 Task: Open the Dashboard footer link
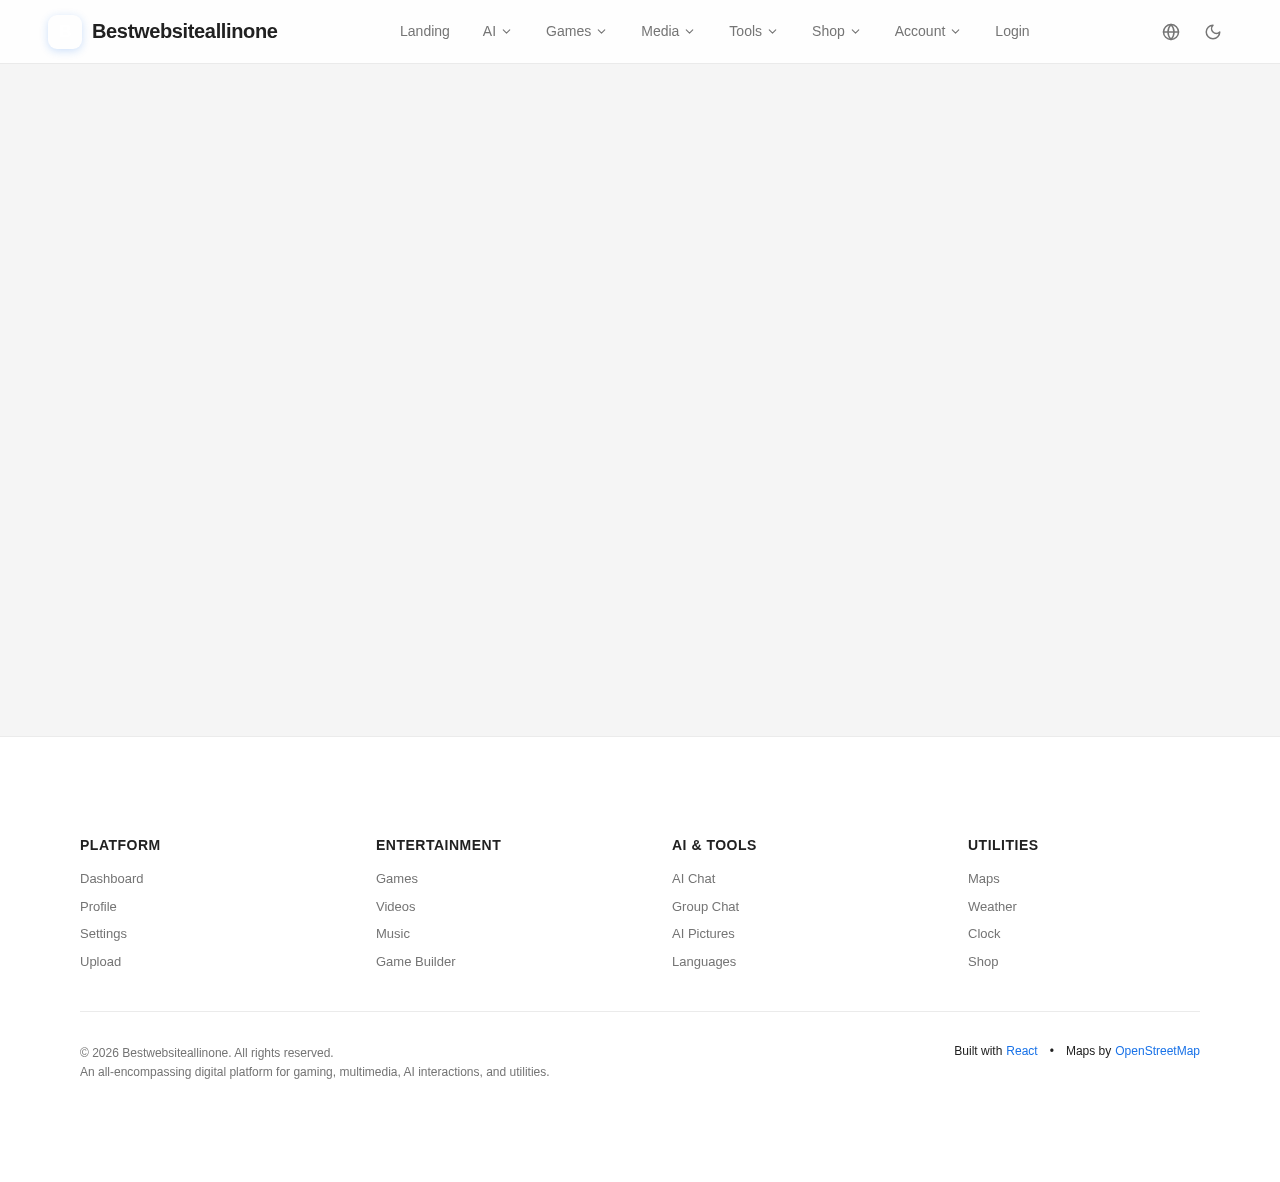[112, 879]
